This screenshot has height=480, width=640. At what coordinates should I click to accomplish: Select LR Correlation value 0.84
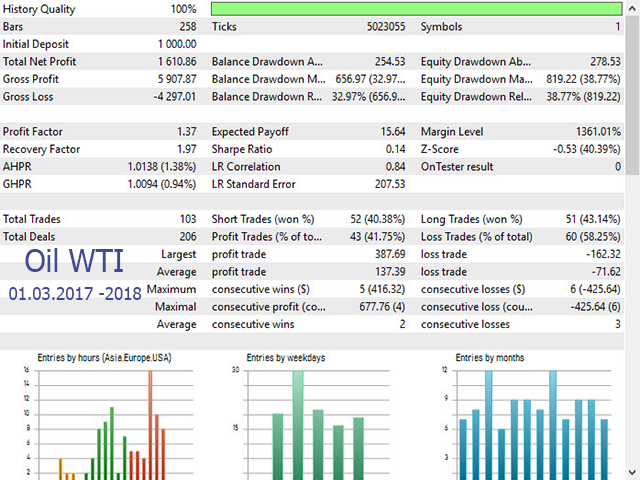coord(396,167)
